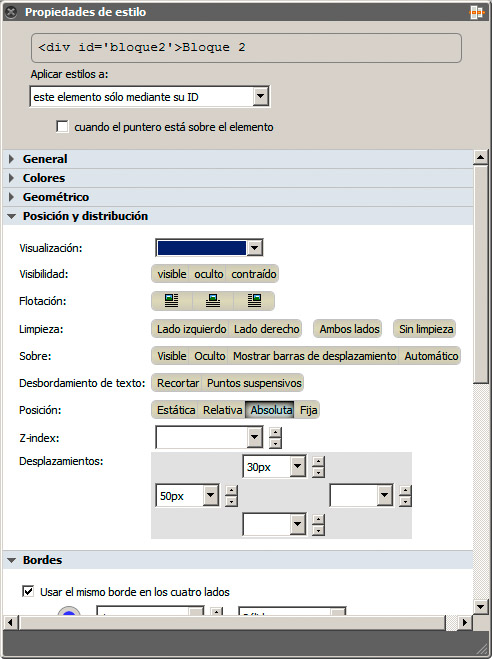
Task: Close the Propiedades de estilo panel
Action: click(11, 13)
